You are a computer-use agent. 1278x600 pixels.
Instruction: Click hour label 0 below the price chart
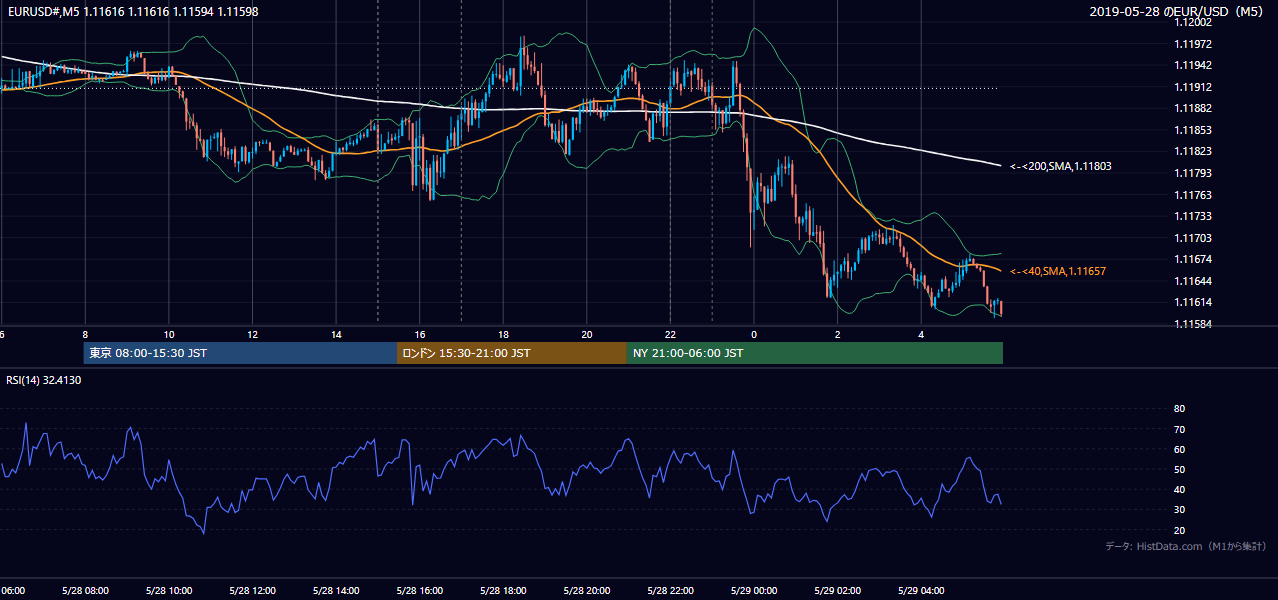click(754, 335)
